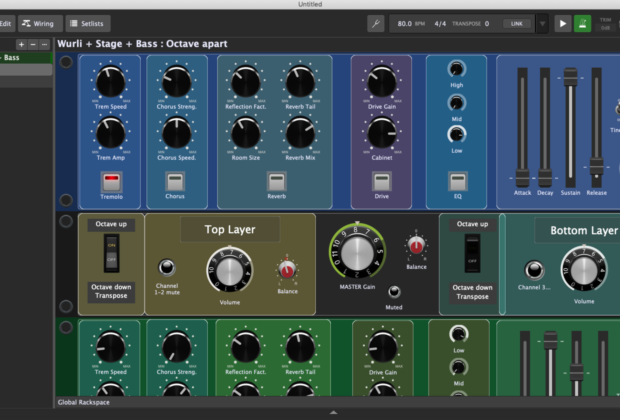
Task: Click the Reverb Tail knob in blue panel
Action: pos(300,81)
